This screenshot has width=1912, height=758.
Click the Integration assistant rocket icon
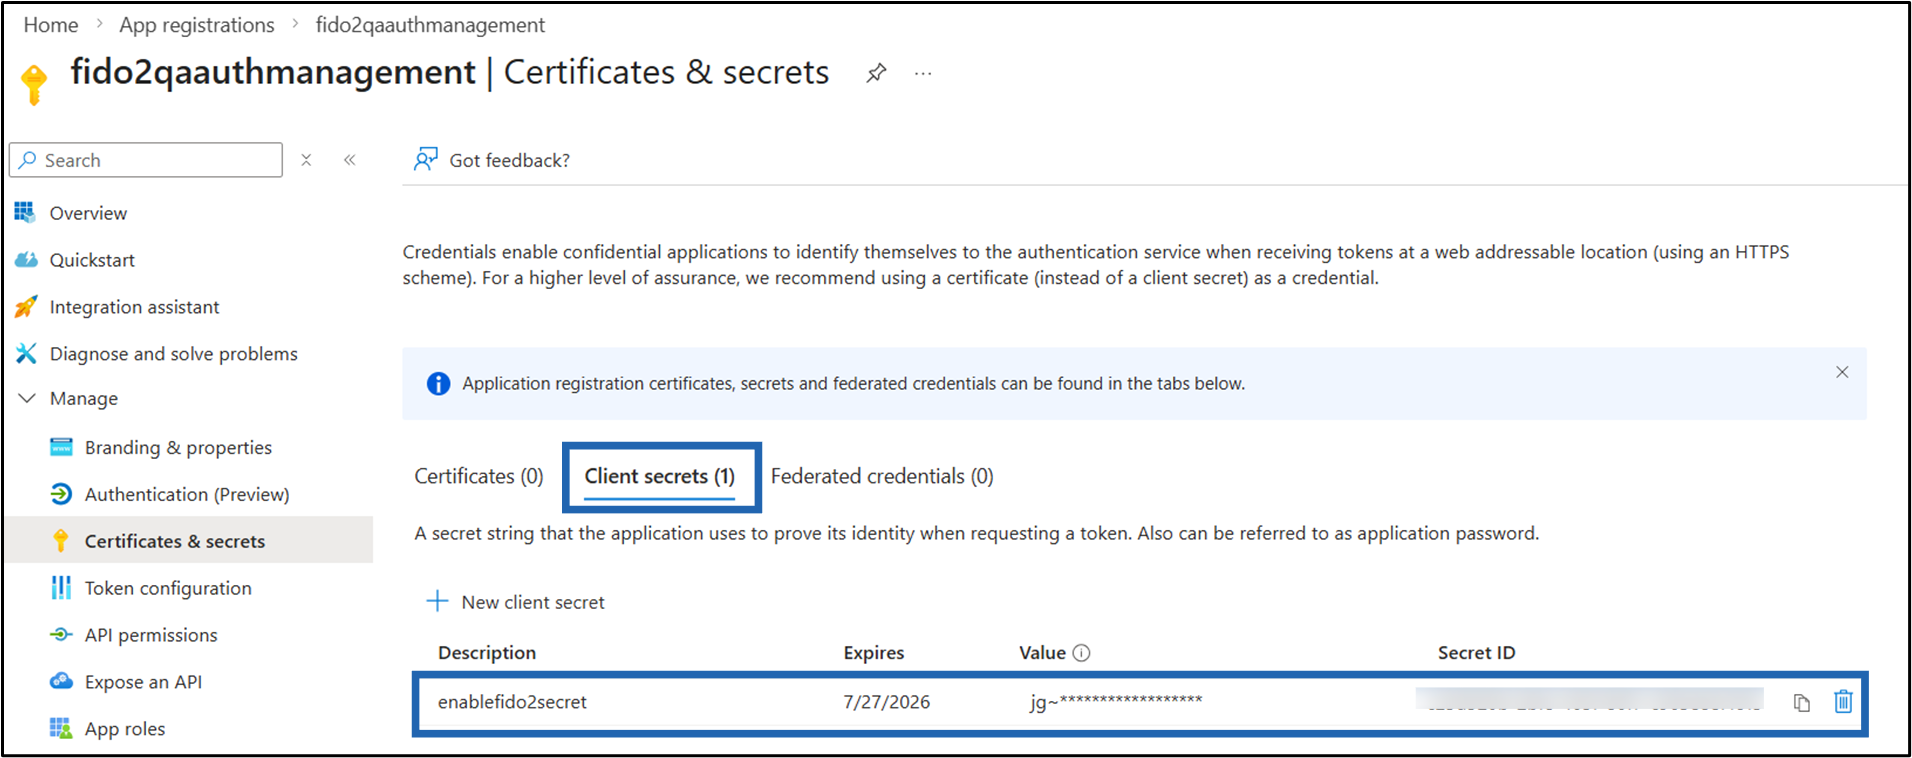click(x=26, y=306)
